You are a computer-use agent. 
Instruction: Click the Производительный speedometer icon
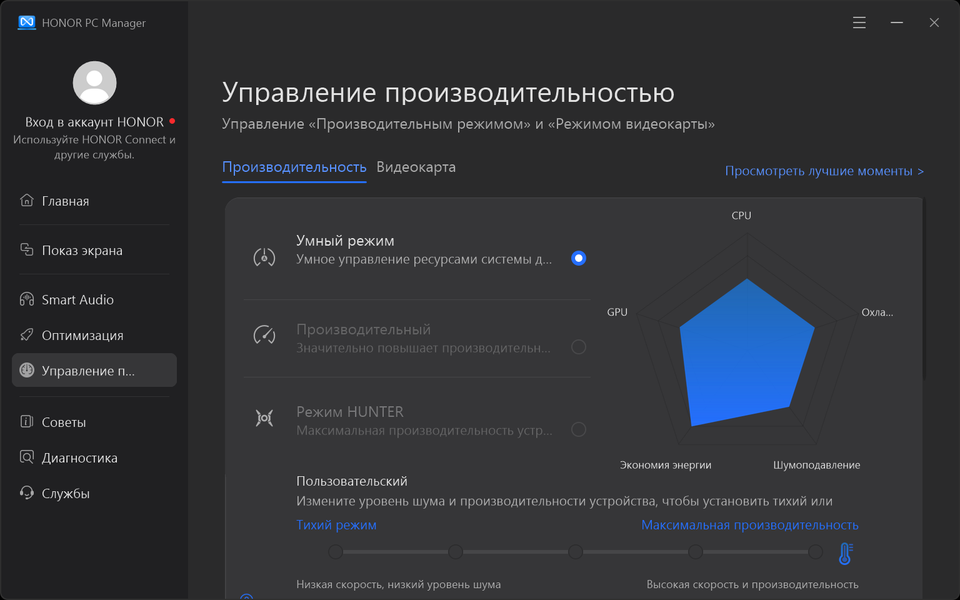point(264,335)
